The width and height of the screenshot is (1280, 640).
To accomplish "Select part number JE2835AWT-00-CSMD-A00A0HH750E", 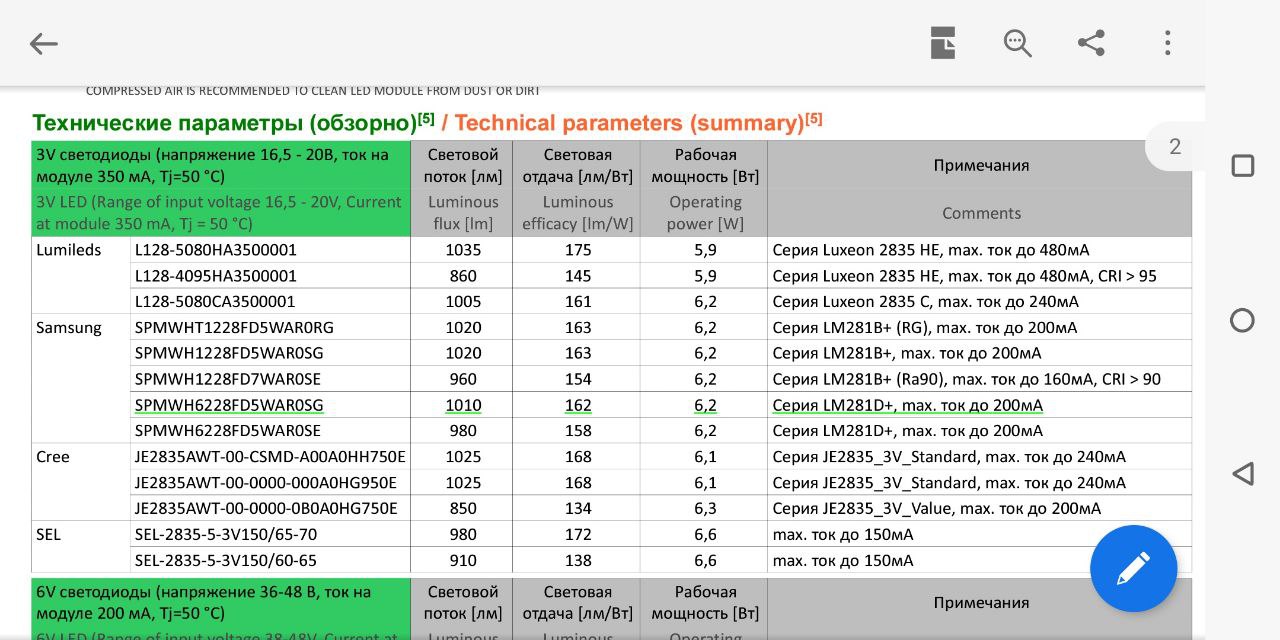I will click(270, 457).
